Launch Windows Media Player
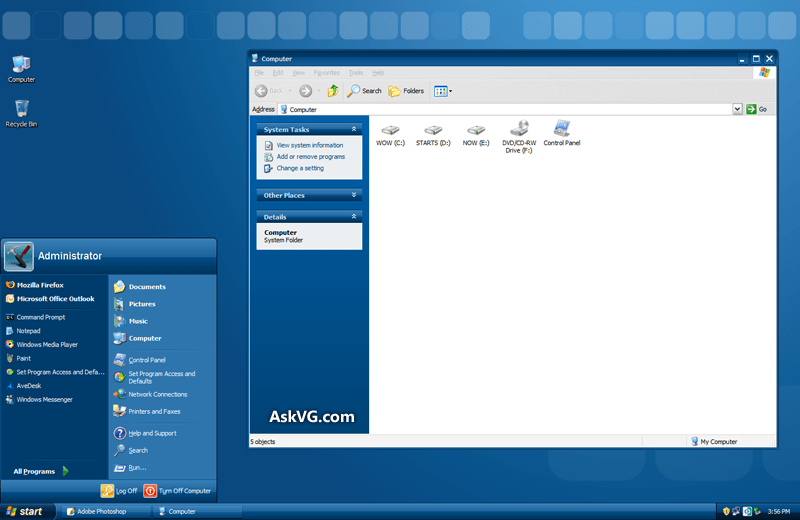Screen dimensions: 800x520 tap(42, 344)
